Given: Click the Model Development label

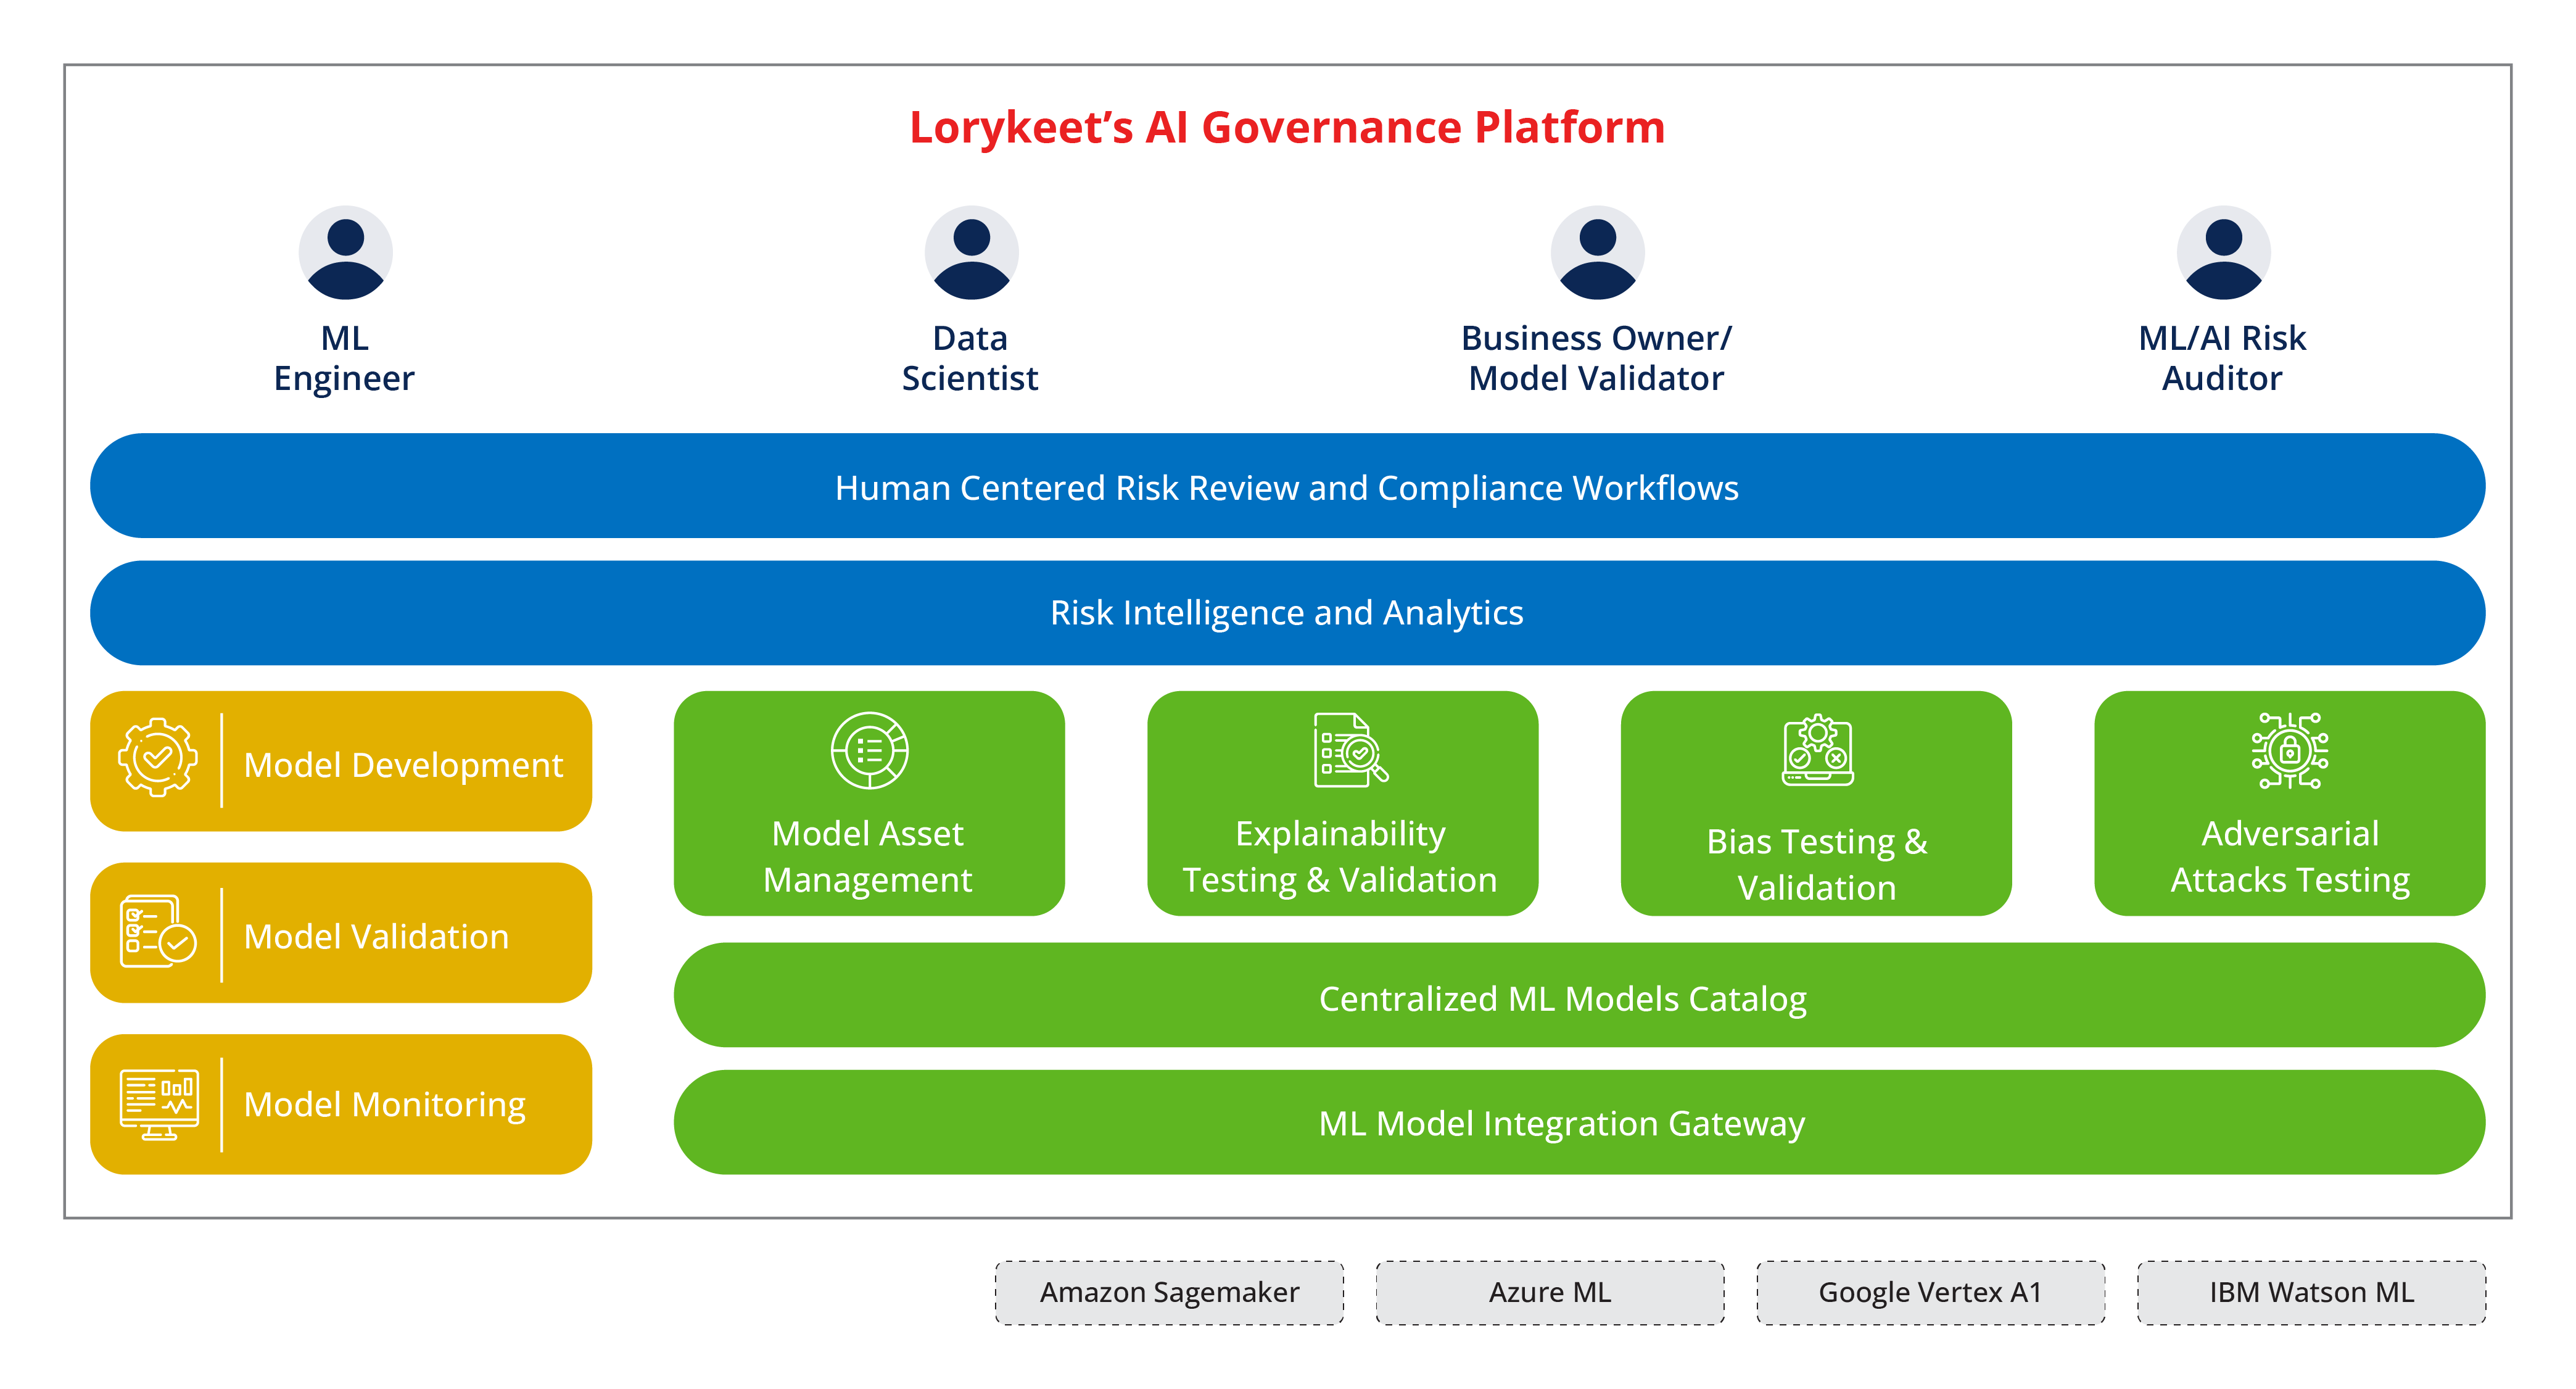Looking at the screenshot, I should pos(403,765).
